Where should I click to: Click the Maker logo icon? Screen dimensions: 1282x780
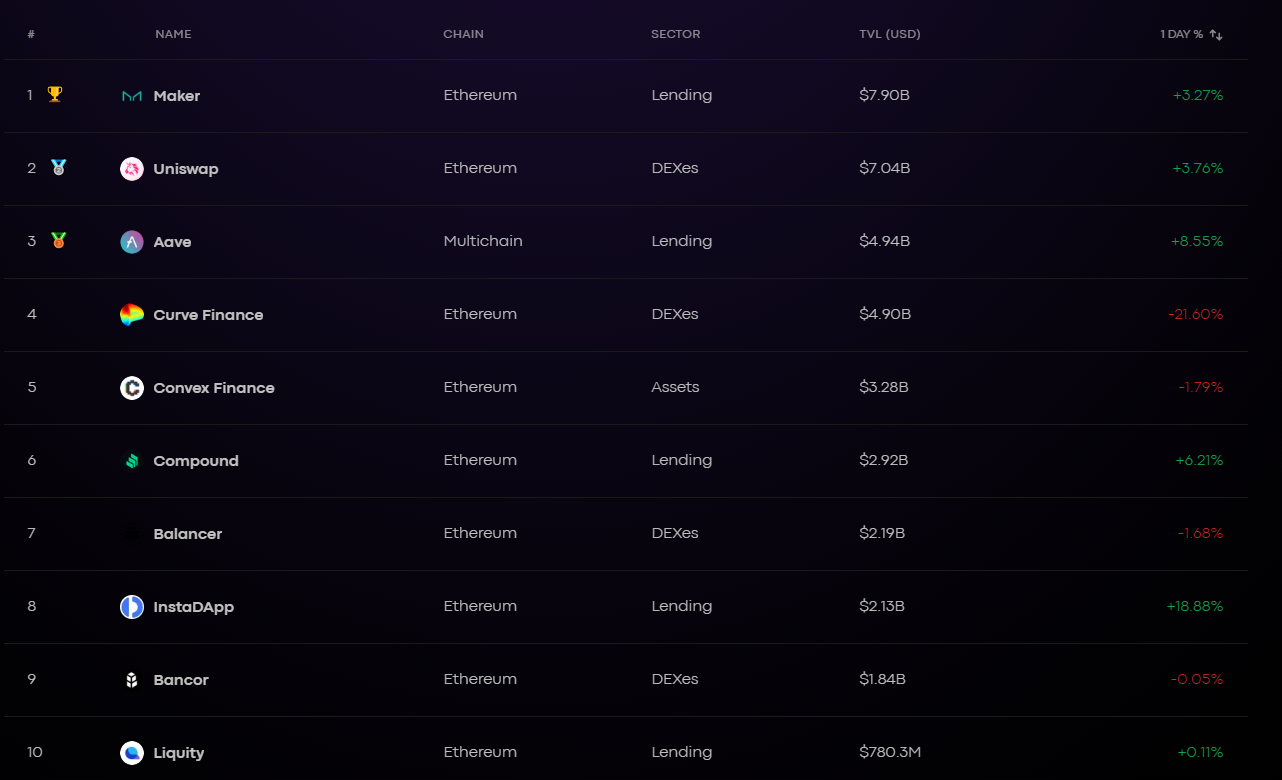(x=132, y=96)
